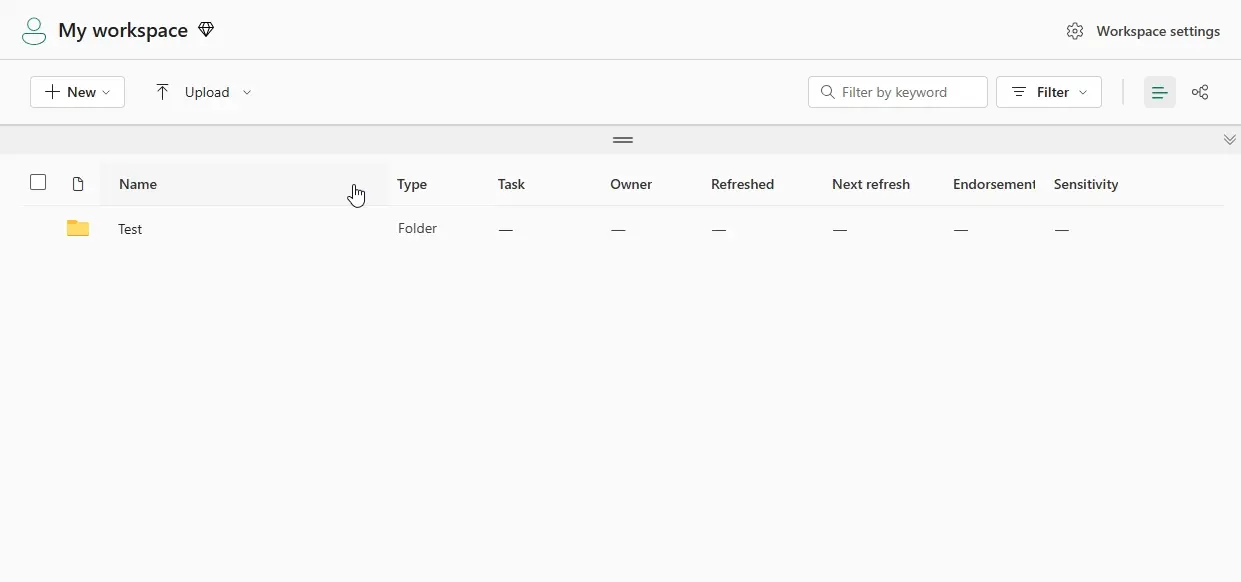The width and height of the screenshot is (1241, 582).
Task: Select the checkbox for the Test folder row
Action: (x=38, y=228)
